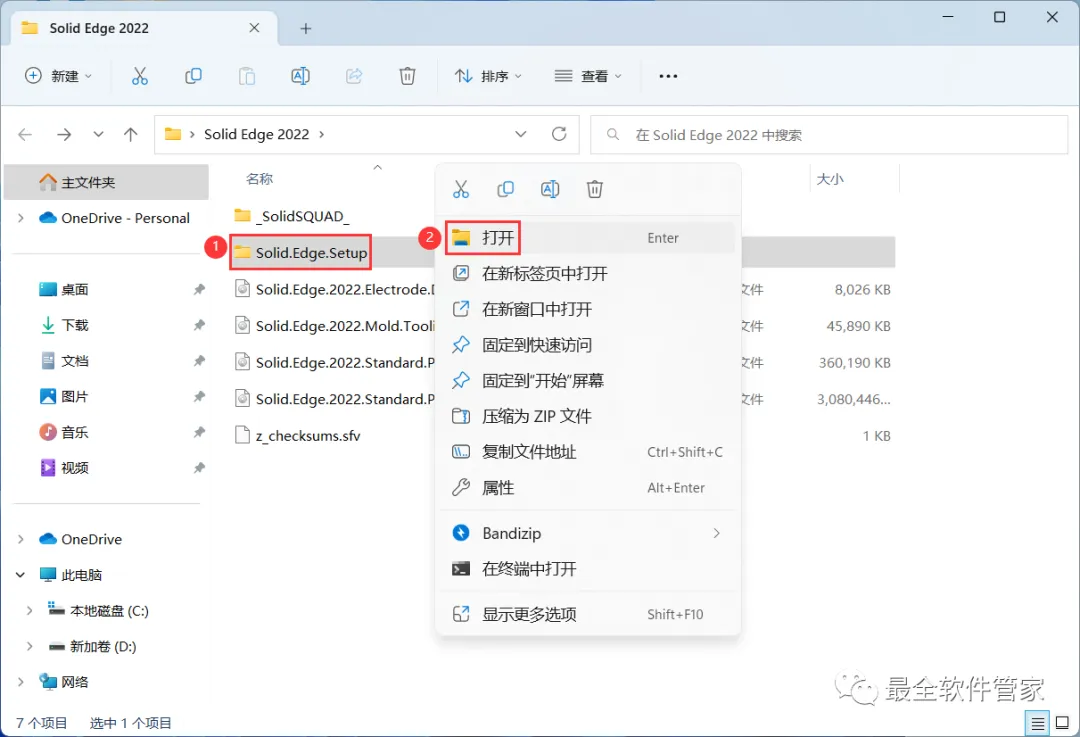Select the _SolidSQUAD_ folder
The width and height of the screenshot is (1080, 737).
(292, 216)
